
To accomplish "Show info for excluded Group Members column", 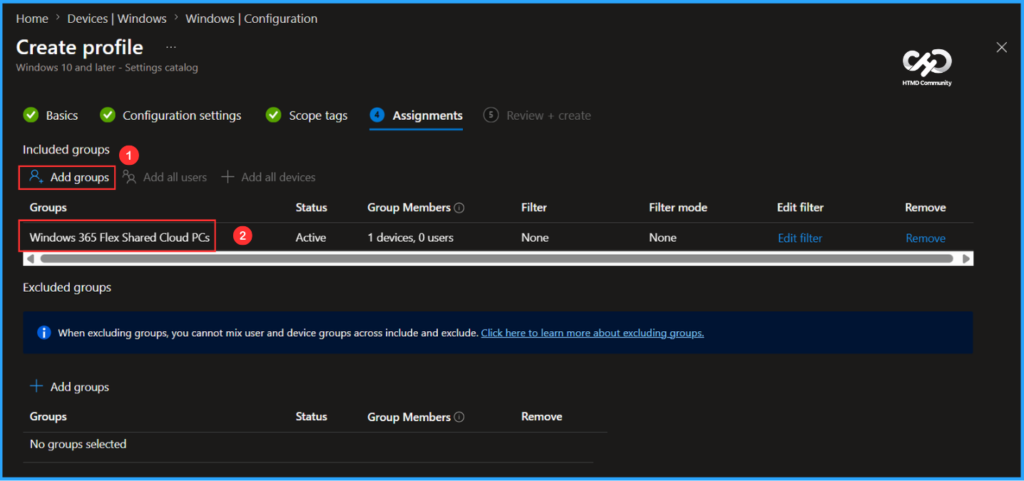I will tap(459, 417).
